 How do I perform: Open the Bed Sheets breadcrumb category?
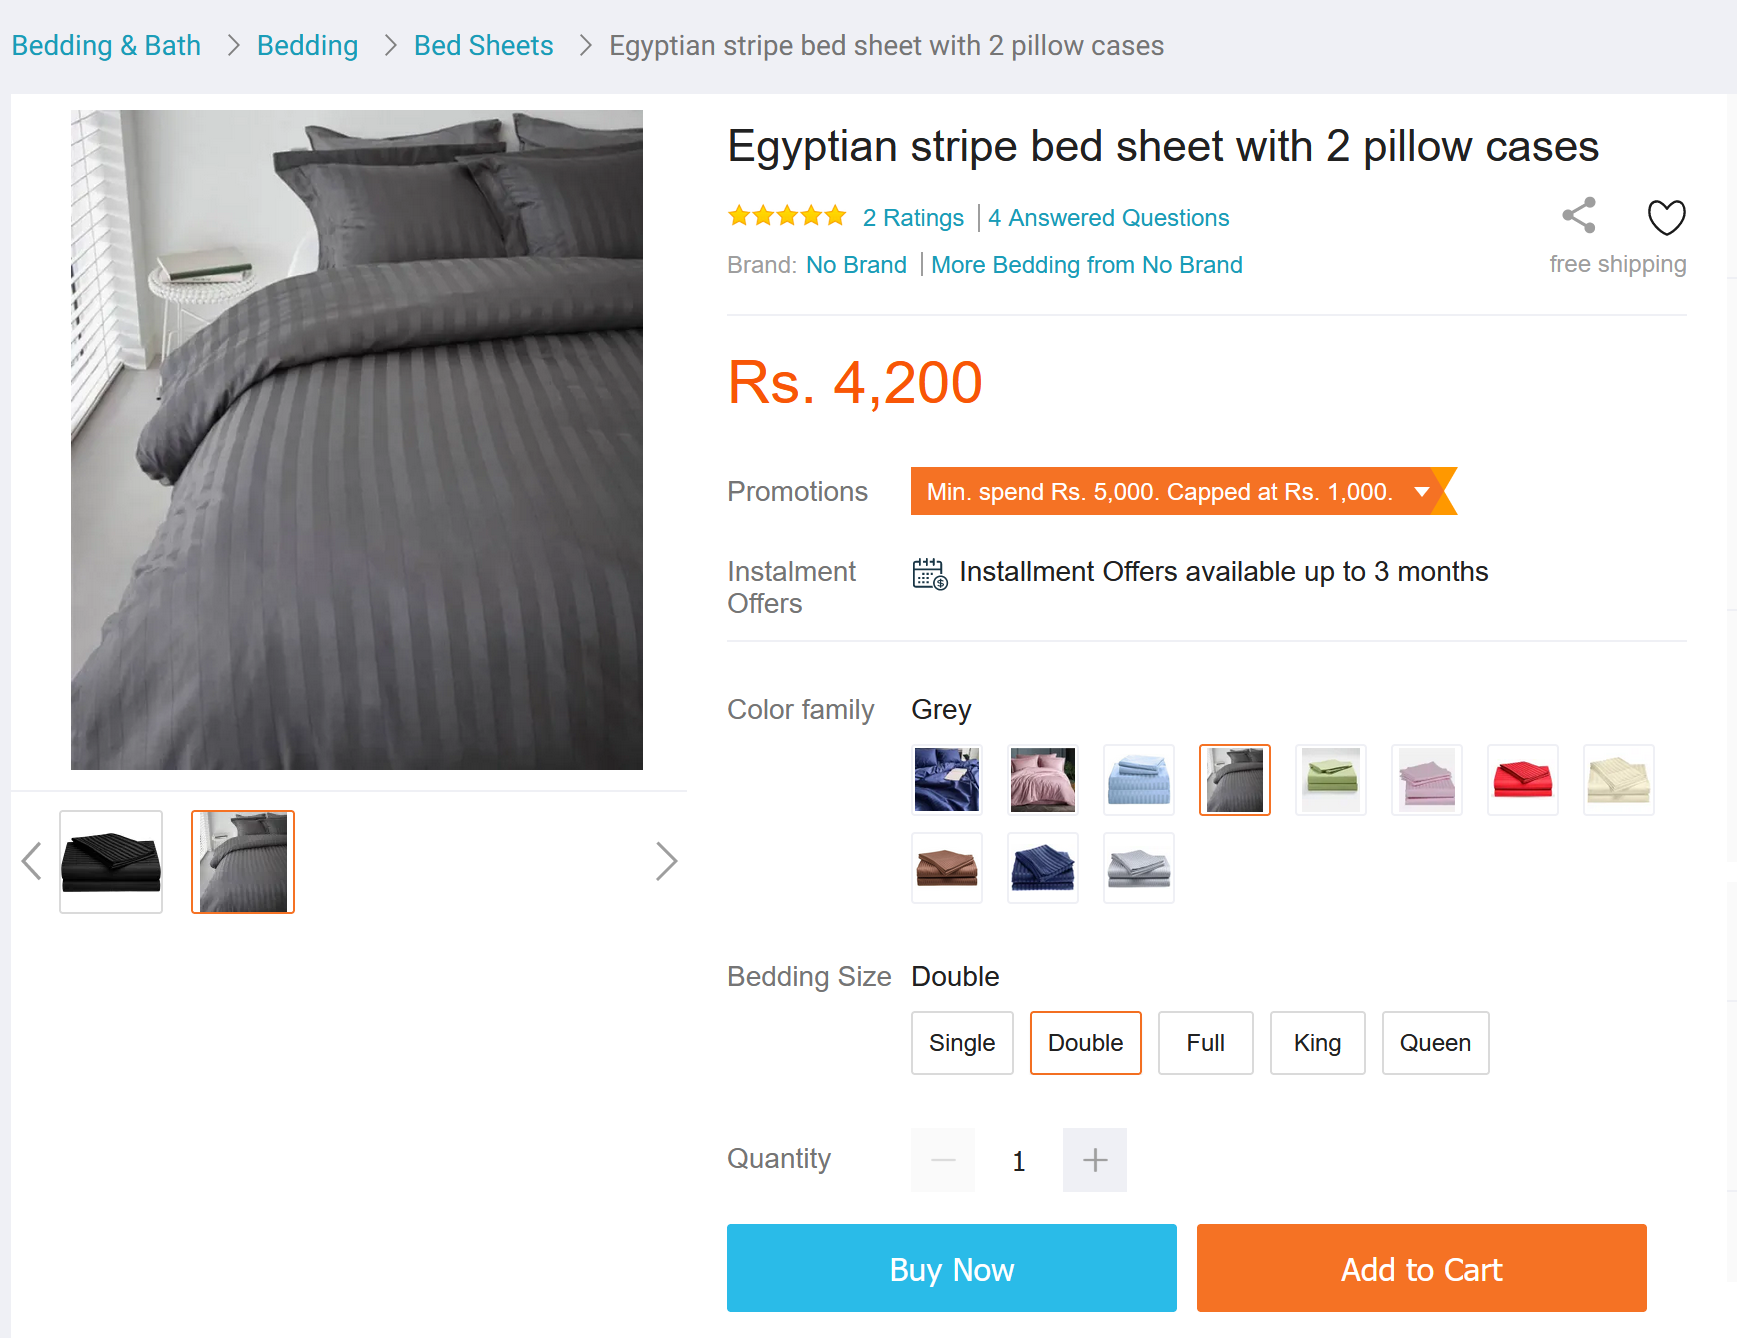[483, 46]
